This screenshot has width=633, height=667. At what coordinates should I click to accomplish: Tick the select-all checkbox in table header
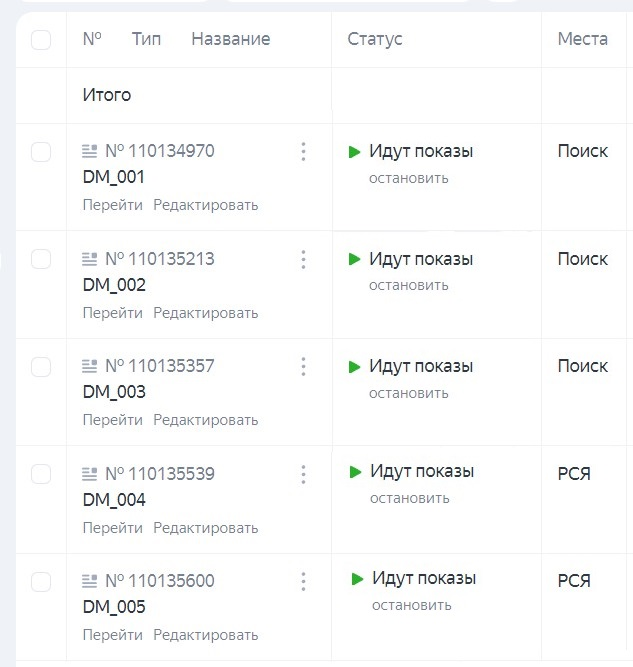(41, 40)
